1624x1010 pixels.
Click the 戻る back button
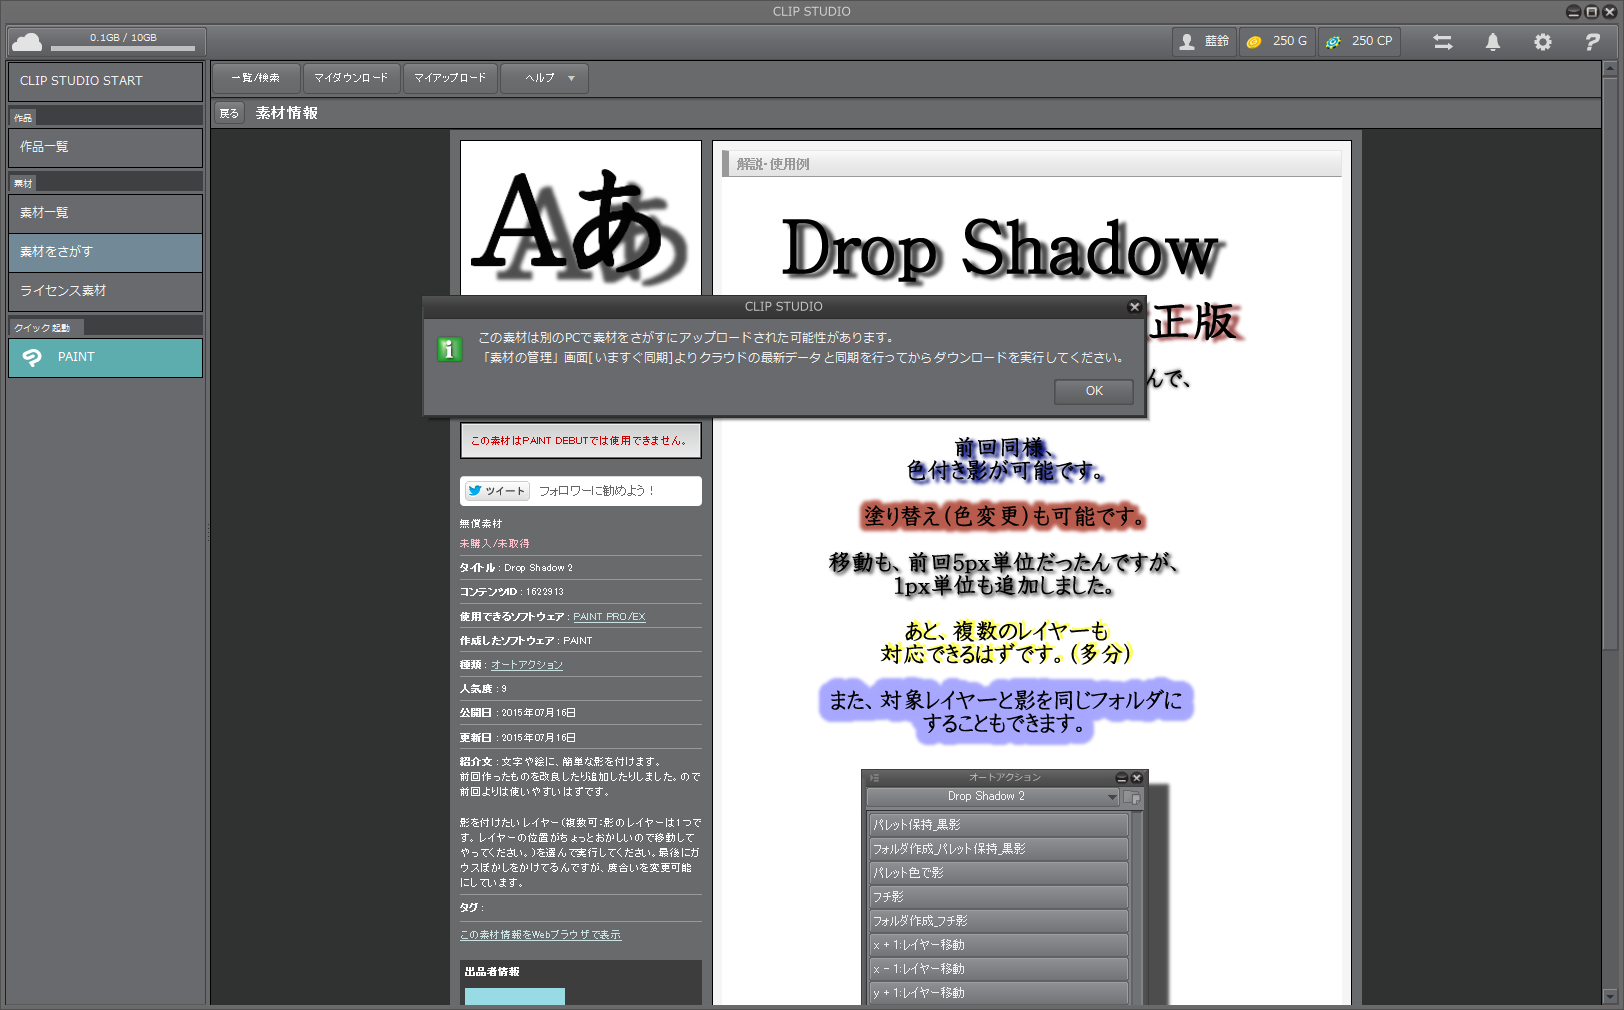click(x=229, y=113)
